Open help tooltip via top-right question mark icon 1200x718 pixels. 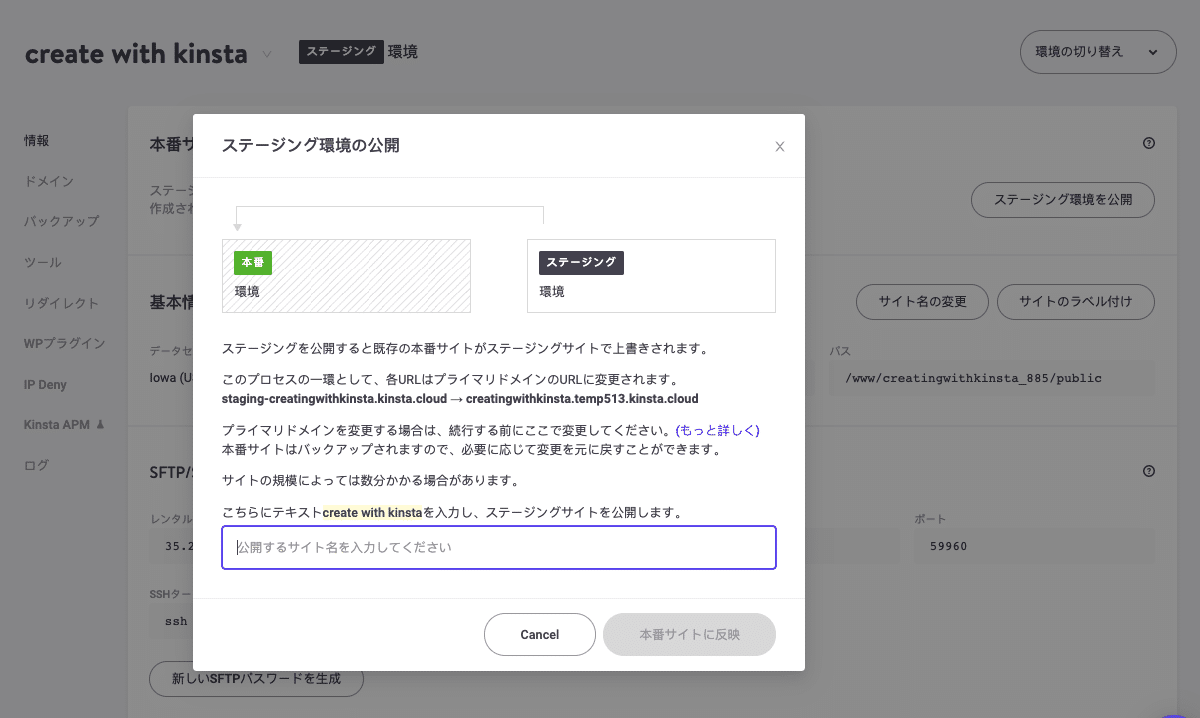point(1148,143)
